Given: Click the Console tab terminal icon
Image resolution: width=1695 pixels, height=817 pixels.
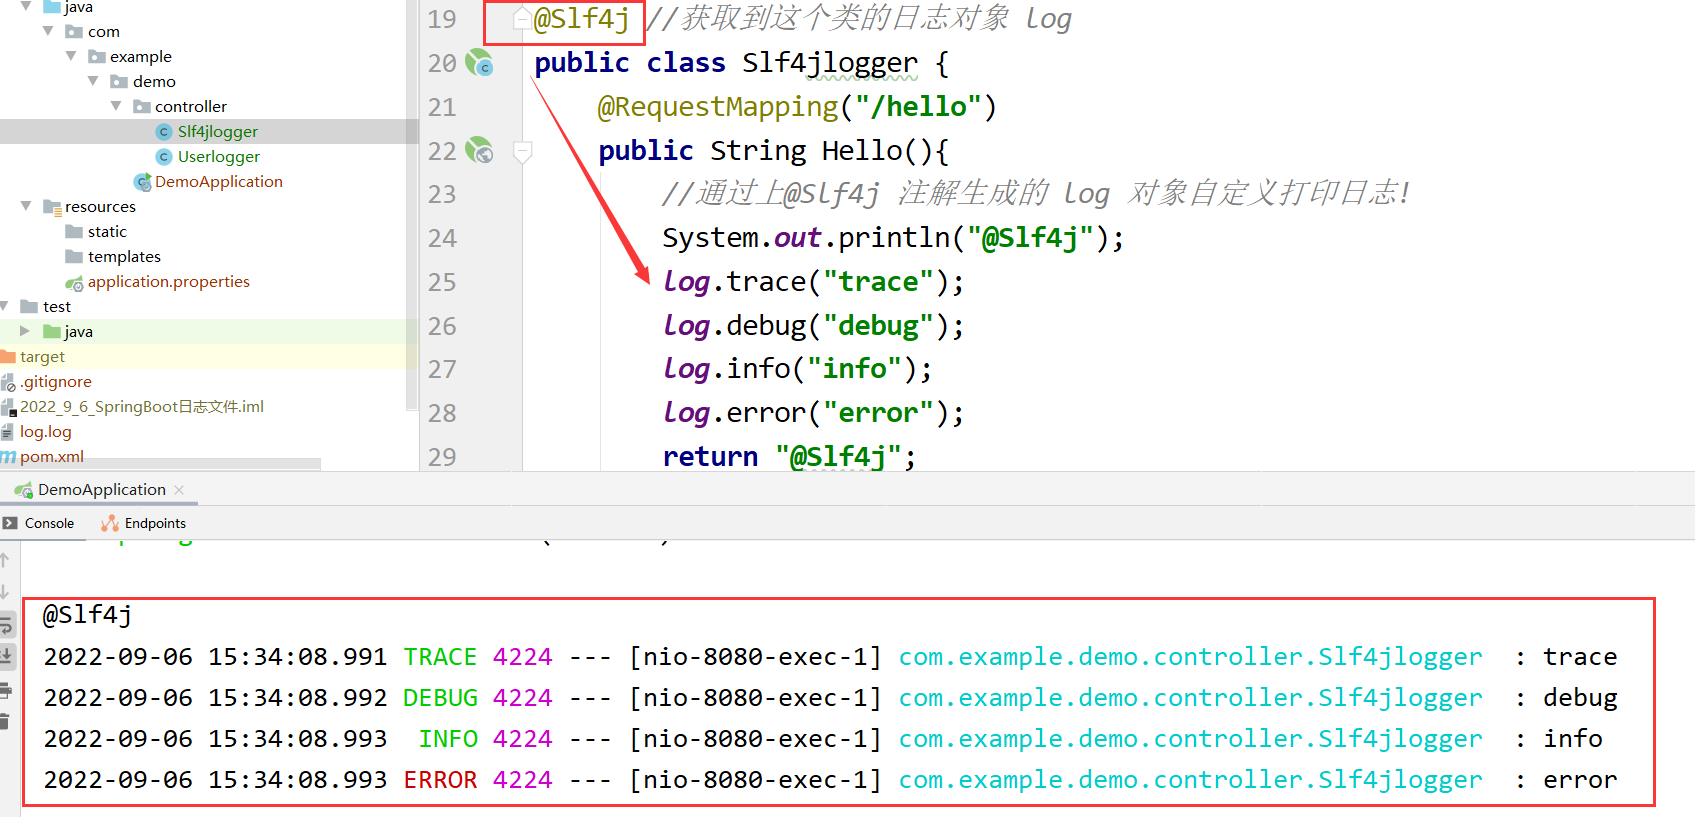Looking at the screenshot, I should coord(10,523).
